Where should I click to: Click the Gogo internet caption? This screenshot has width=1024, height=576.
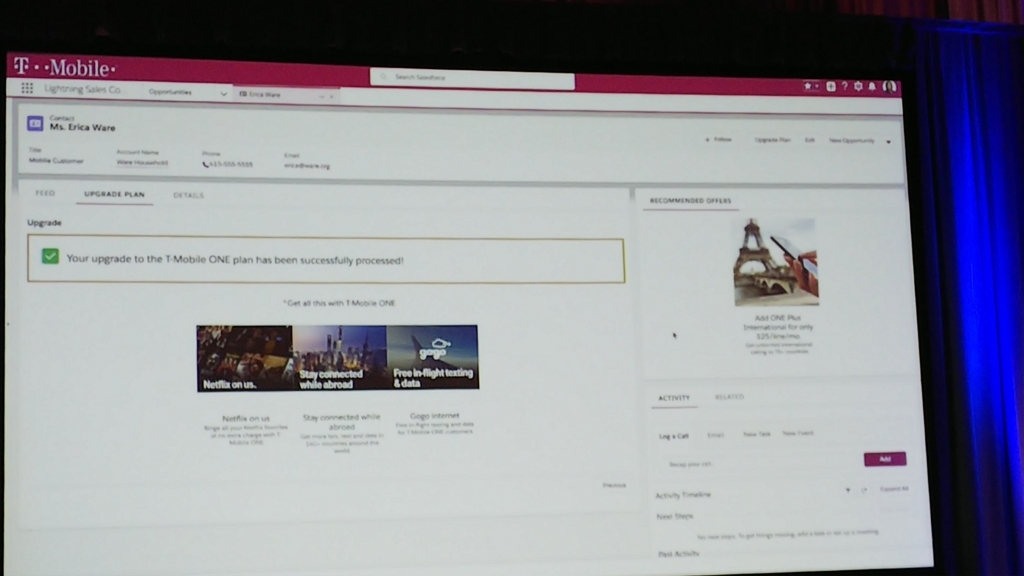coord(434,415)
